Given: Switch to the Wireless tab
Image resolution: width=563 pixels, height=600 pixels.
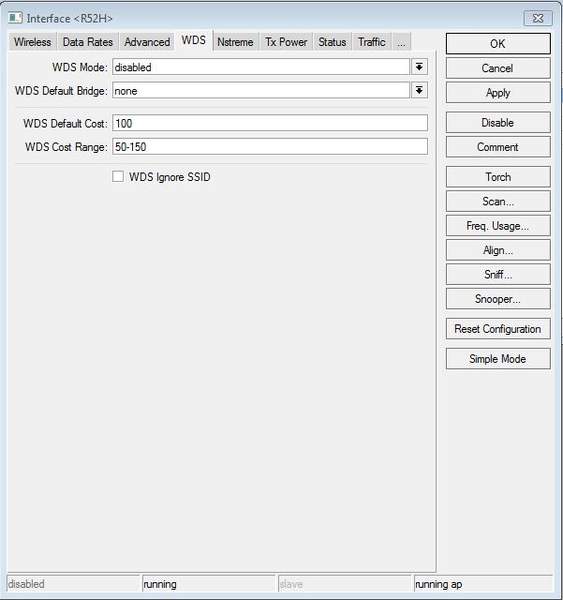Looking at the screenshot, I should 33,42.
